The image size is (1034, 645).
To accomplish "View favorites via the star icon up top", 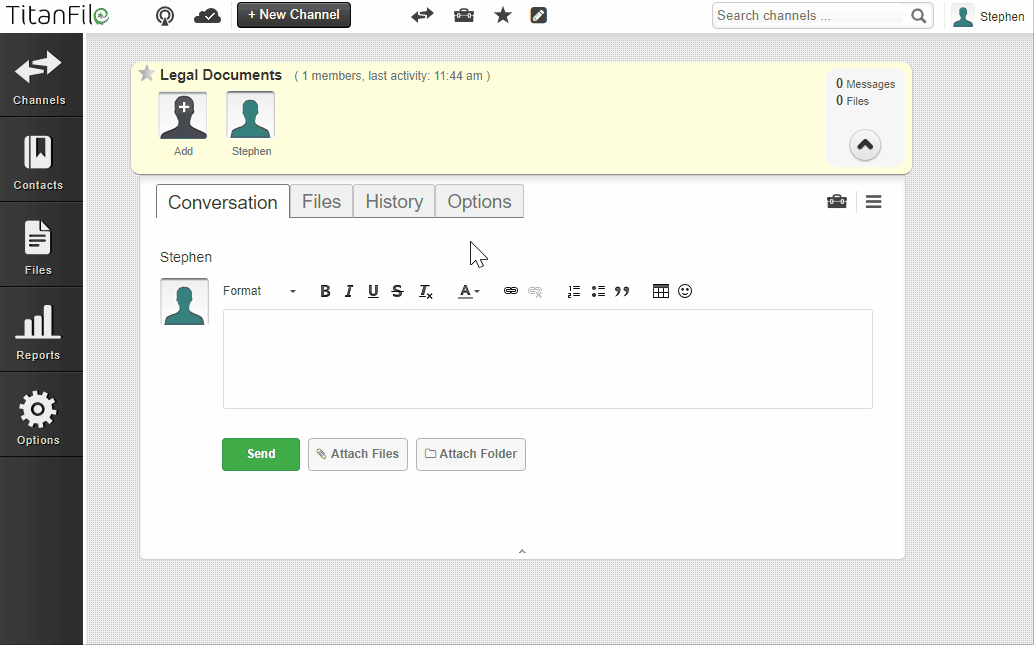I will [502, 15].
